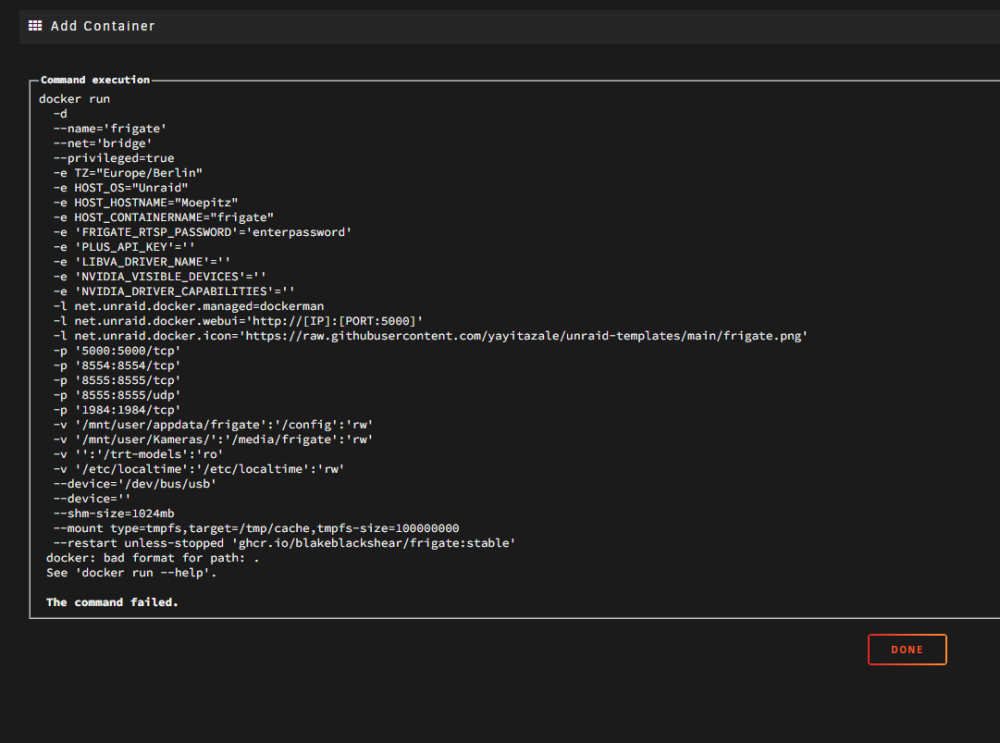1000x743 pixels.
Task: Click the See 'docker run --help' line
Action: pos(131,573)
